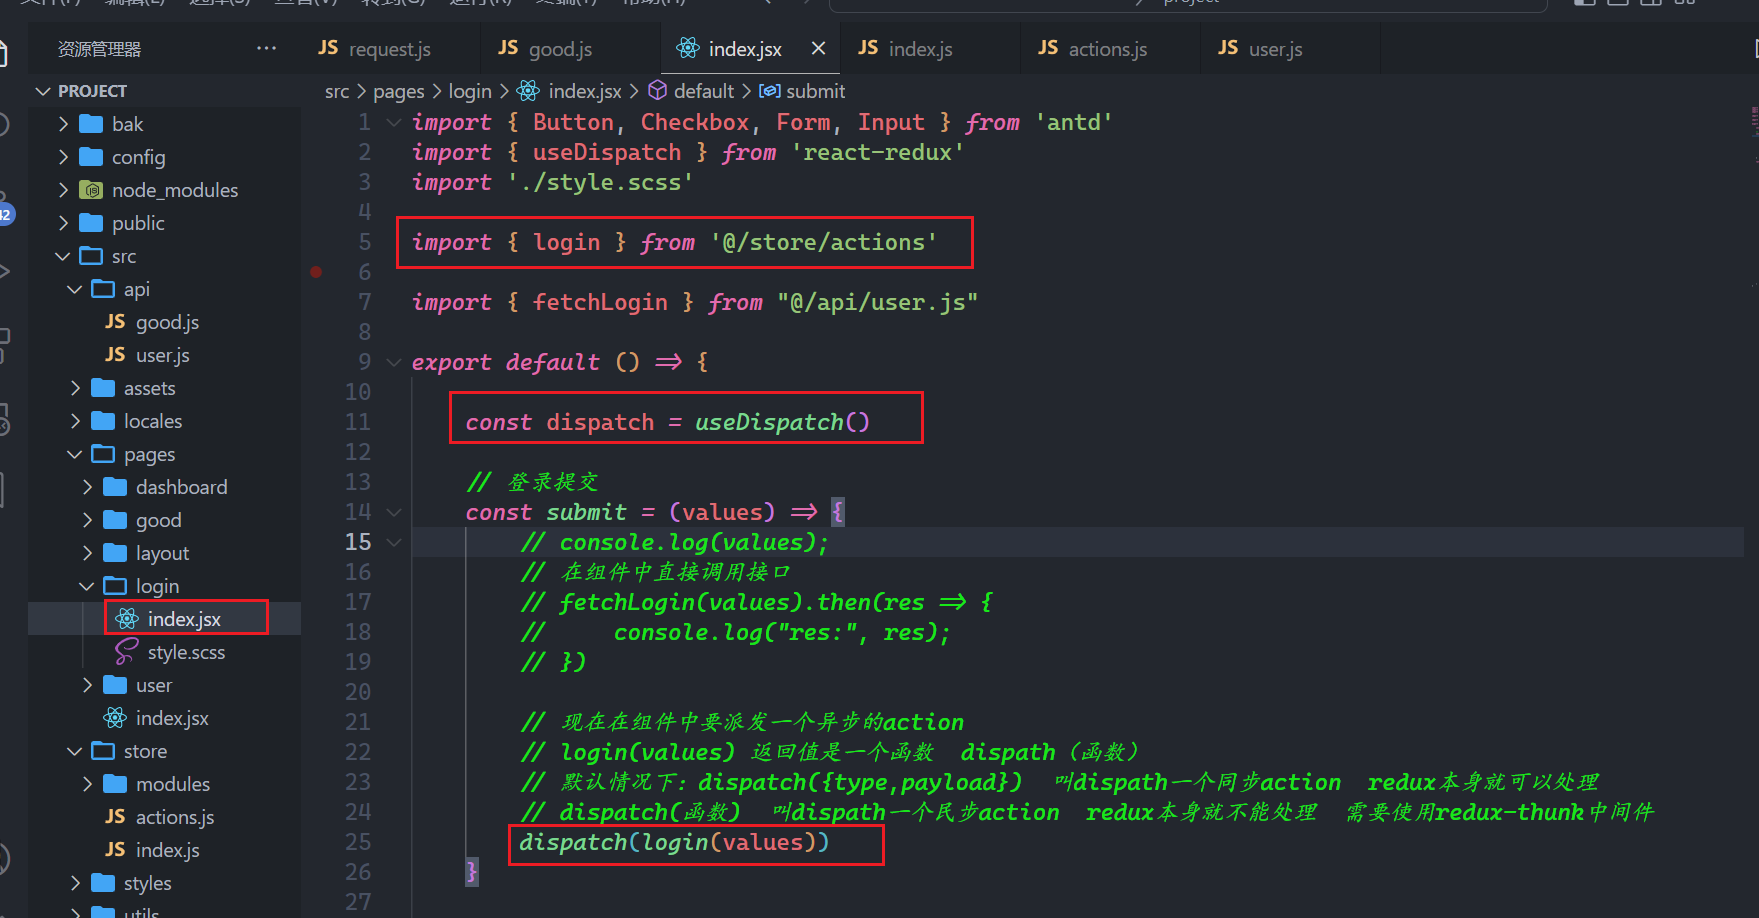
Task: Select the user folder under pages
Action: pyautogui.click(x=164, y=685)
